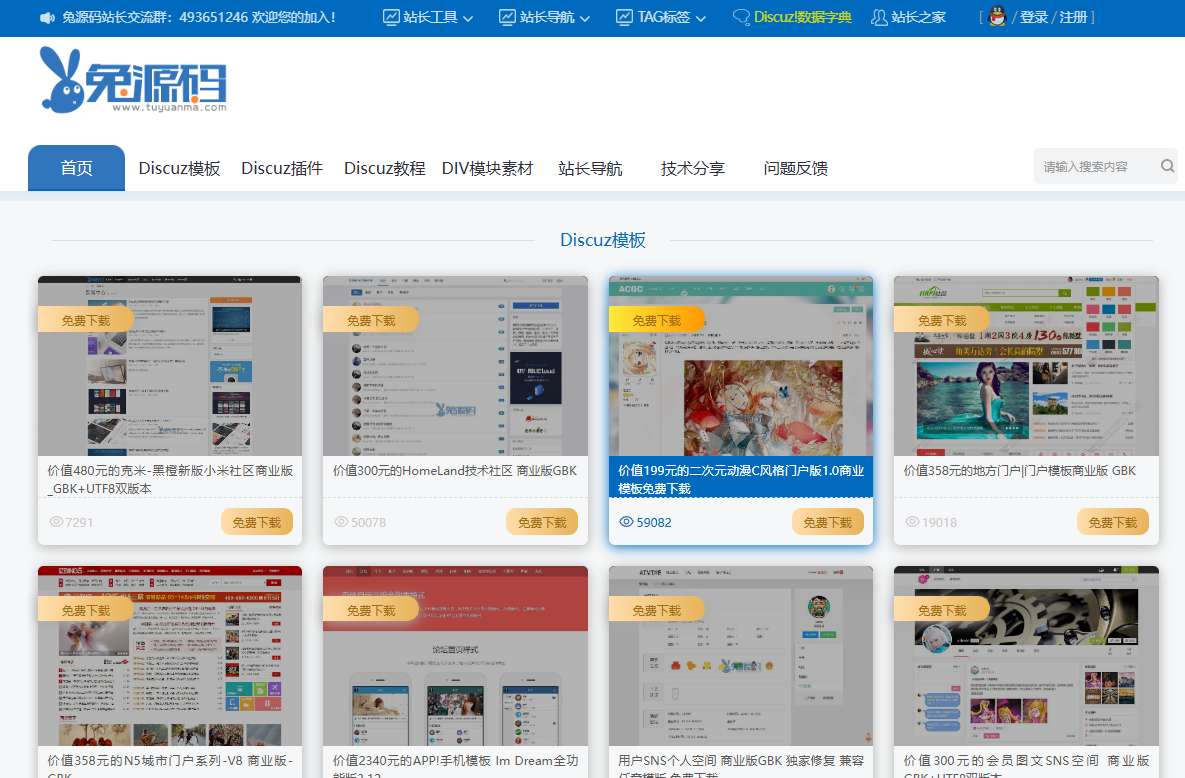
Task: Click the chart icon beside 站长导航 in top bar
Action: (508, 17)
